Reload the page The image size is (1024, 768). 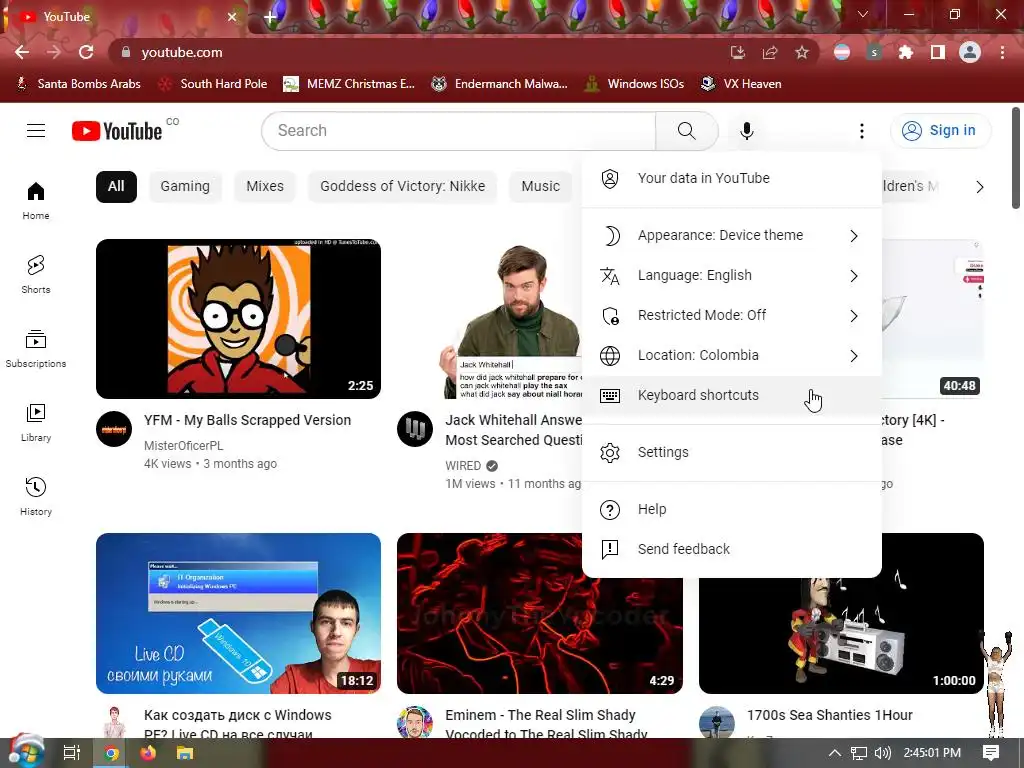(x=86, y=52)
